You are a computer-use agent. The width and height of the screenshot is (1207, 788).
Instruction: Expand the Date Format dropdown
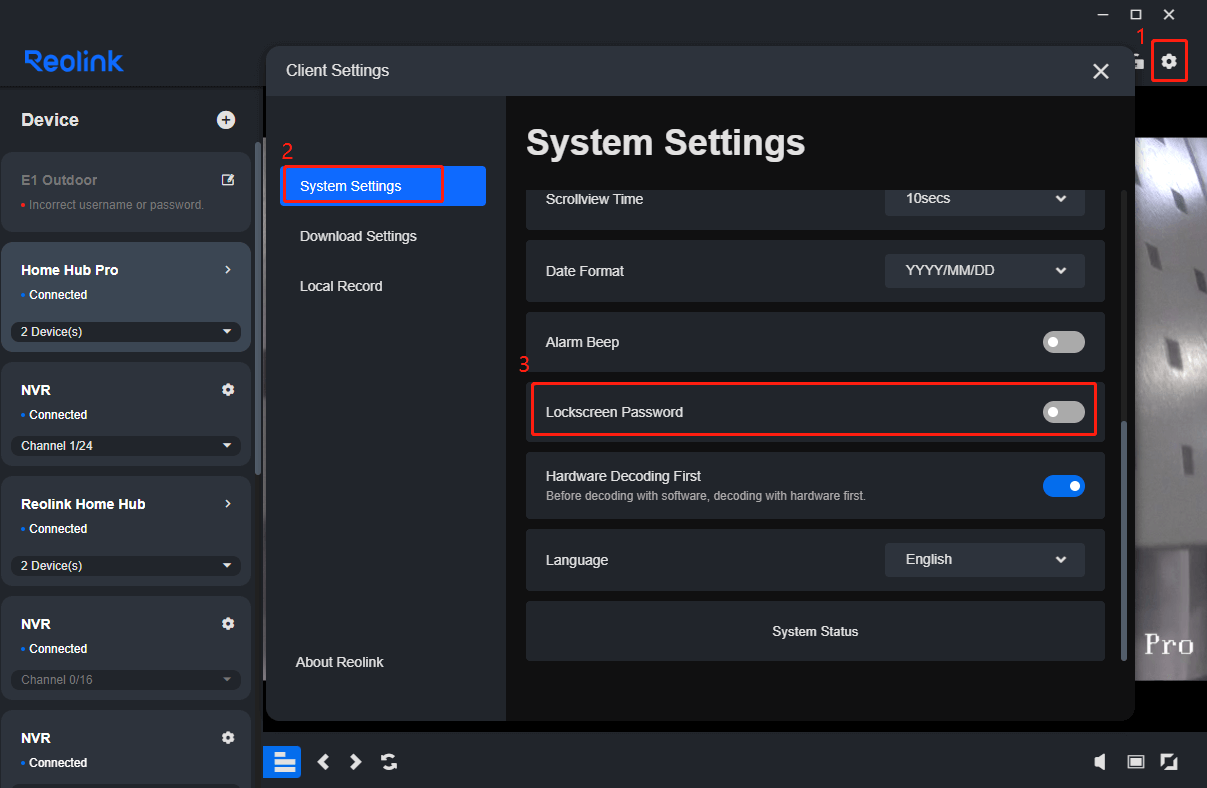pyautogui.click(x=984, y=271)
